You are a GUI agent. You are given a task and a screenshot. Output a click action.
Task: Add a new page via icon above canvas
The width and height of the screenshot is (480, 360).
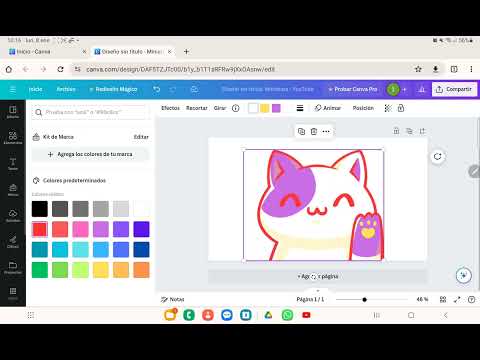[422, 131]
